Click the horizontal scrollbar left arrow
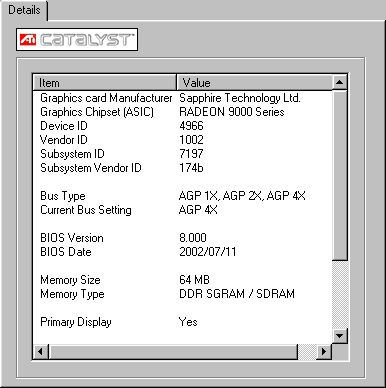Screen dimensions: 386x388 point(41,351)
